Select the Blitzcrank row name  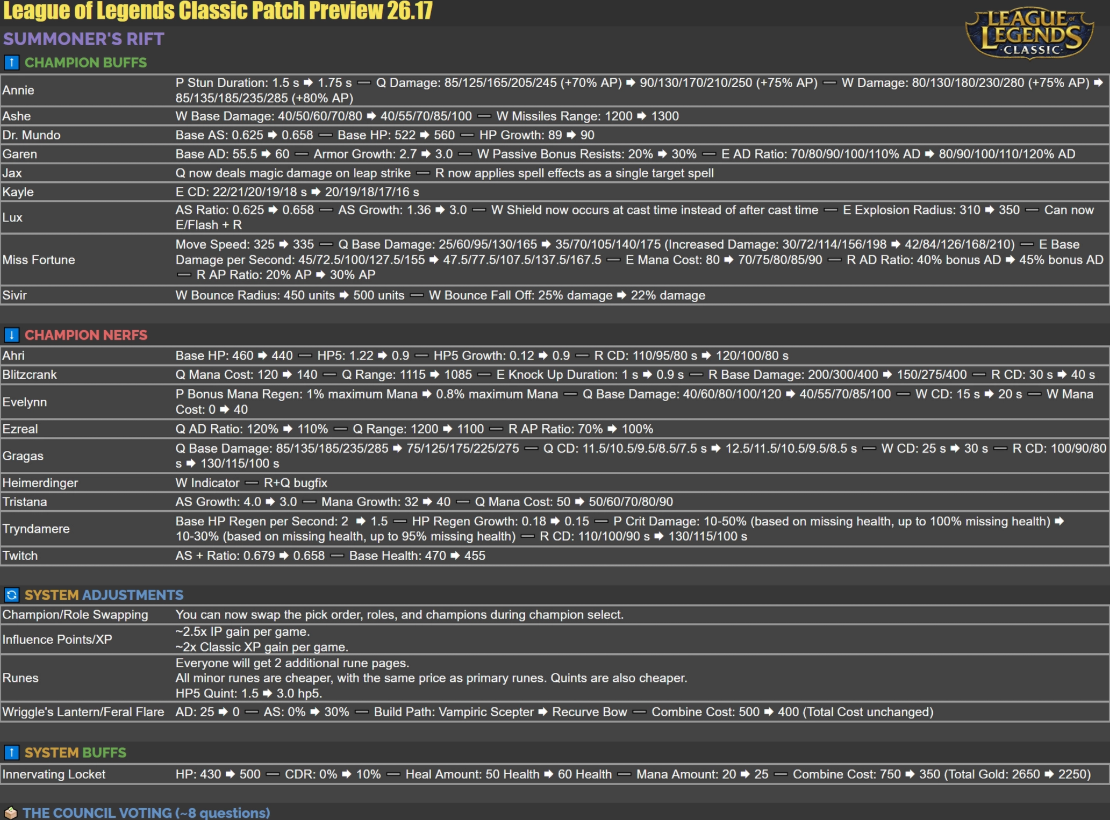coord(29,375)
